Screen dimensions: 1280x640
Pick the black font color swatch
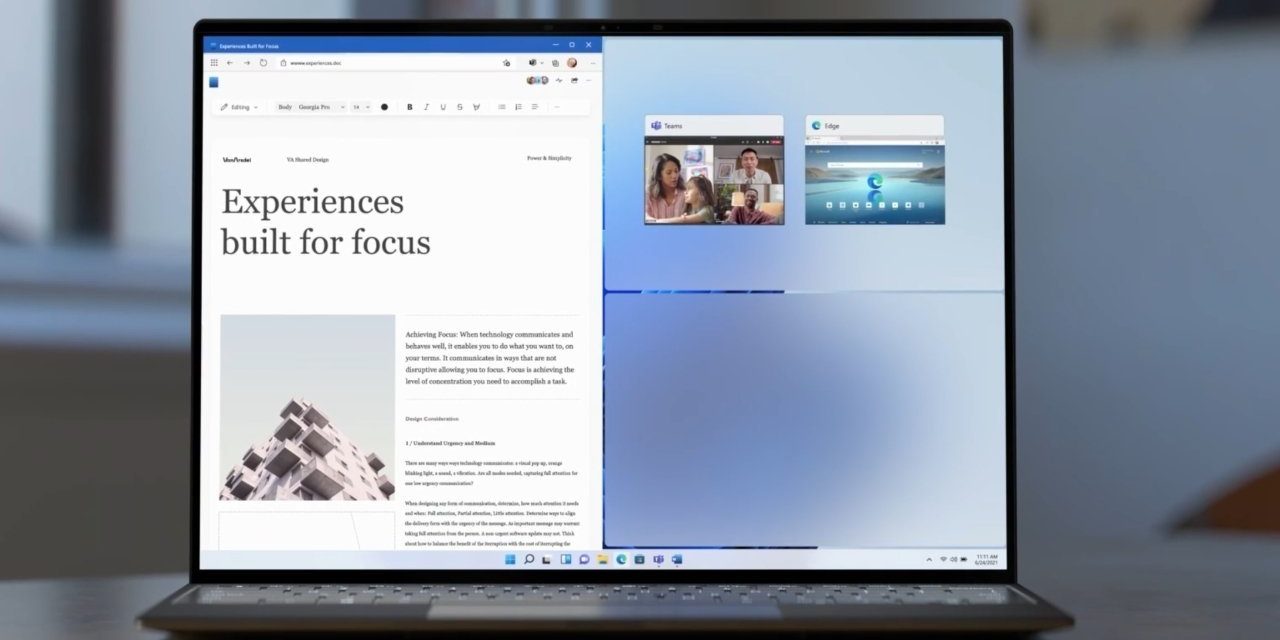pyautogui.click(x=384, y=107)
